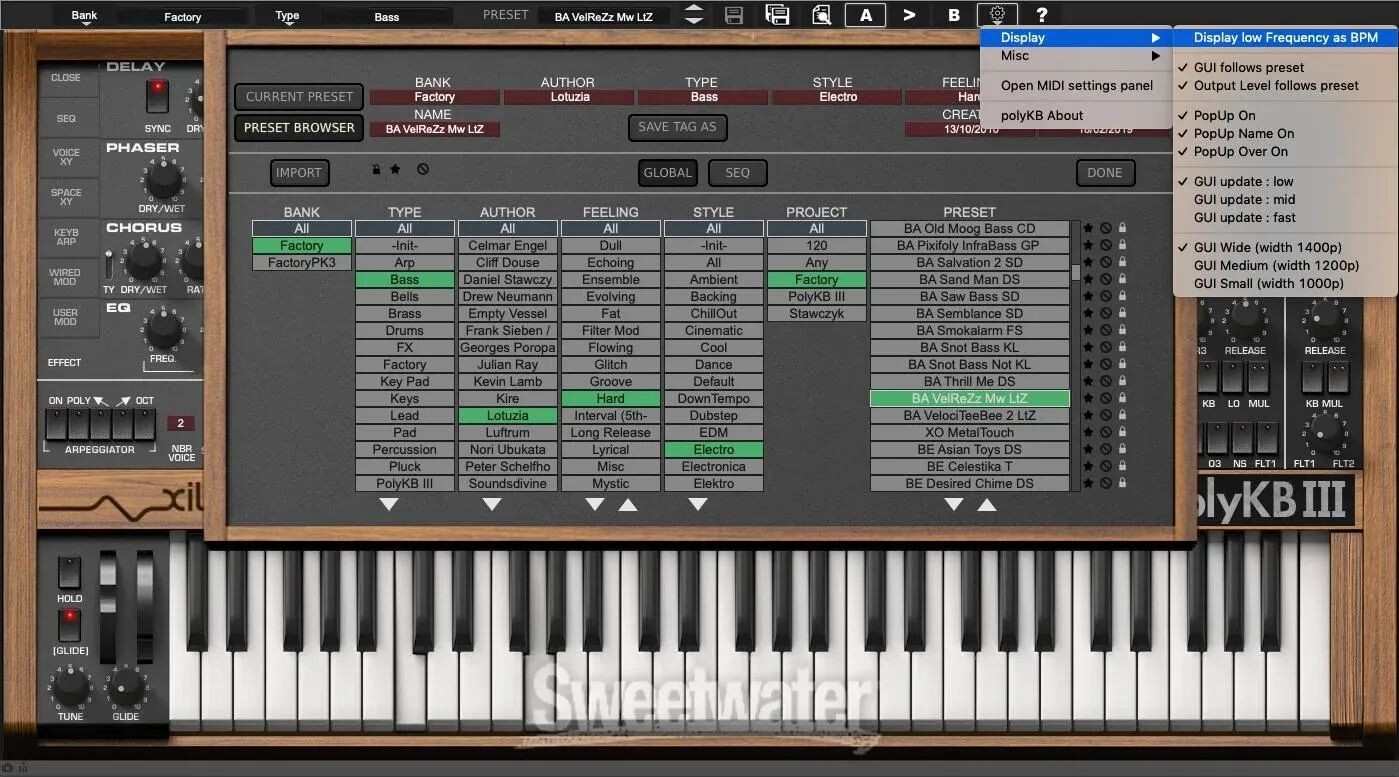Open the Type dropdown in top bar
This screenshot has height=777, width=1399.
(x=287, y=16)
